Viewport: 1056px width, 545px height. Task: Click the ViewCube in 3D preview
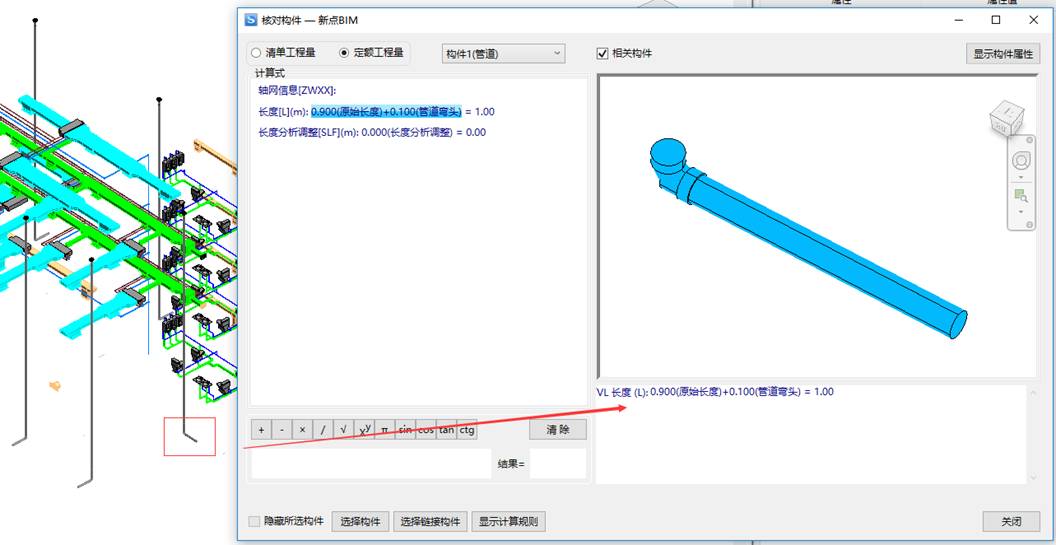[x=1005, y=120]
